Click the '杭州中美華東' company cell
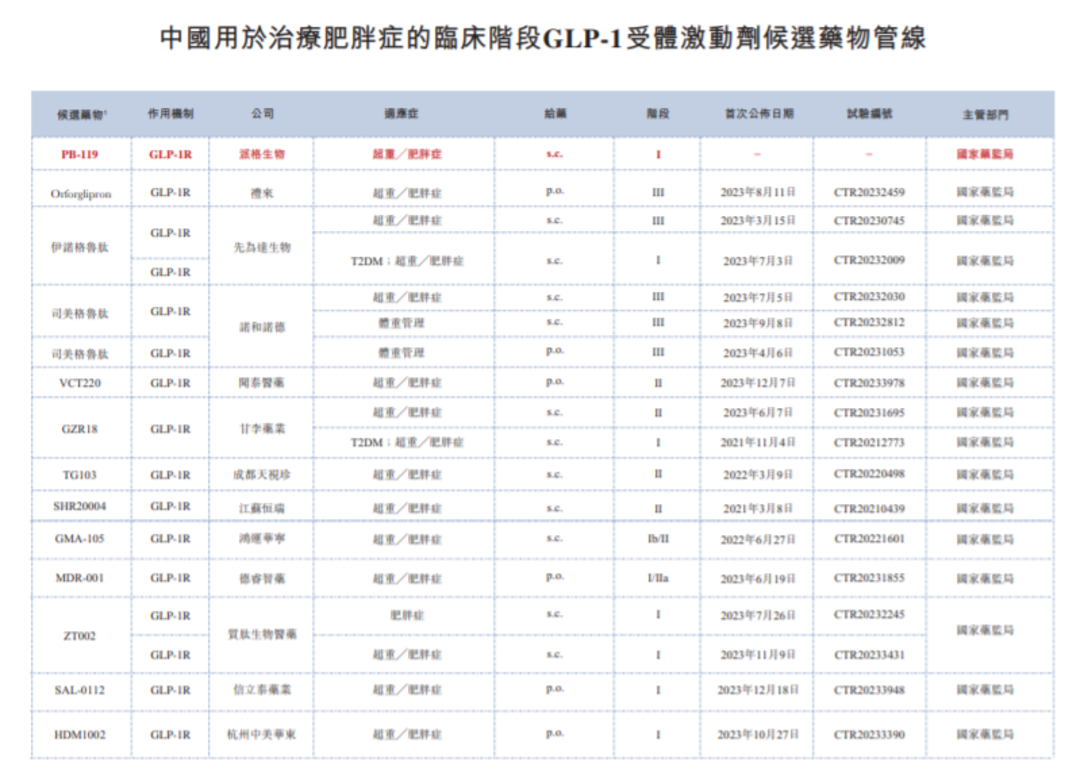Image resolution: width=1080 pixels, height=776 pixels. (x=262, y=735)
